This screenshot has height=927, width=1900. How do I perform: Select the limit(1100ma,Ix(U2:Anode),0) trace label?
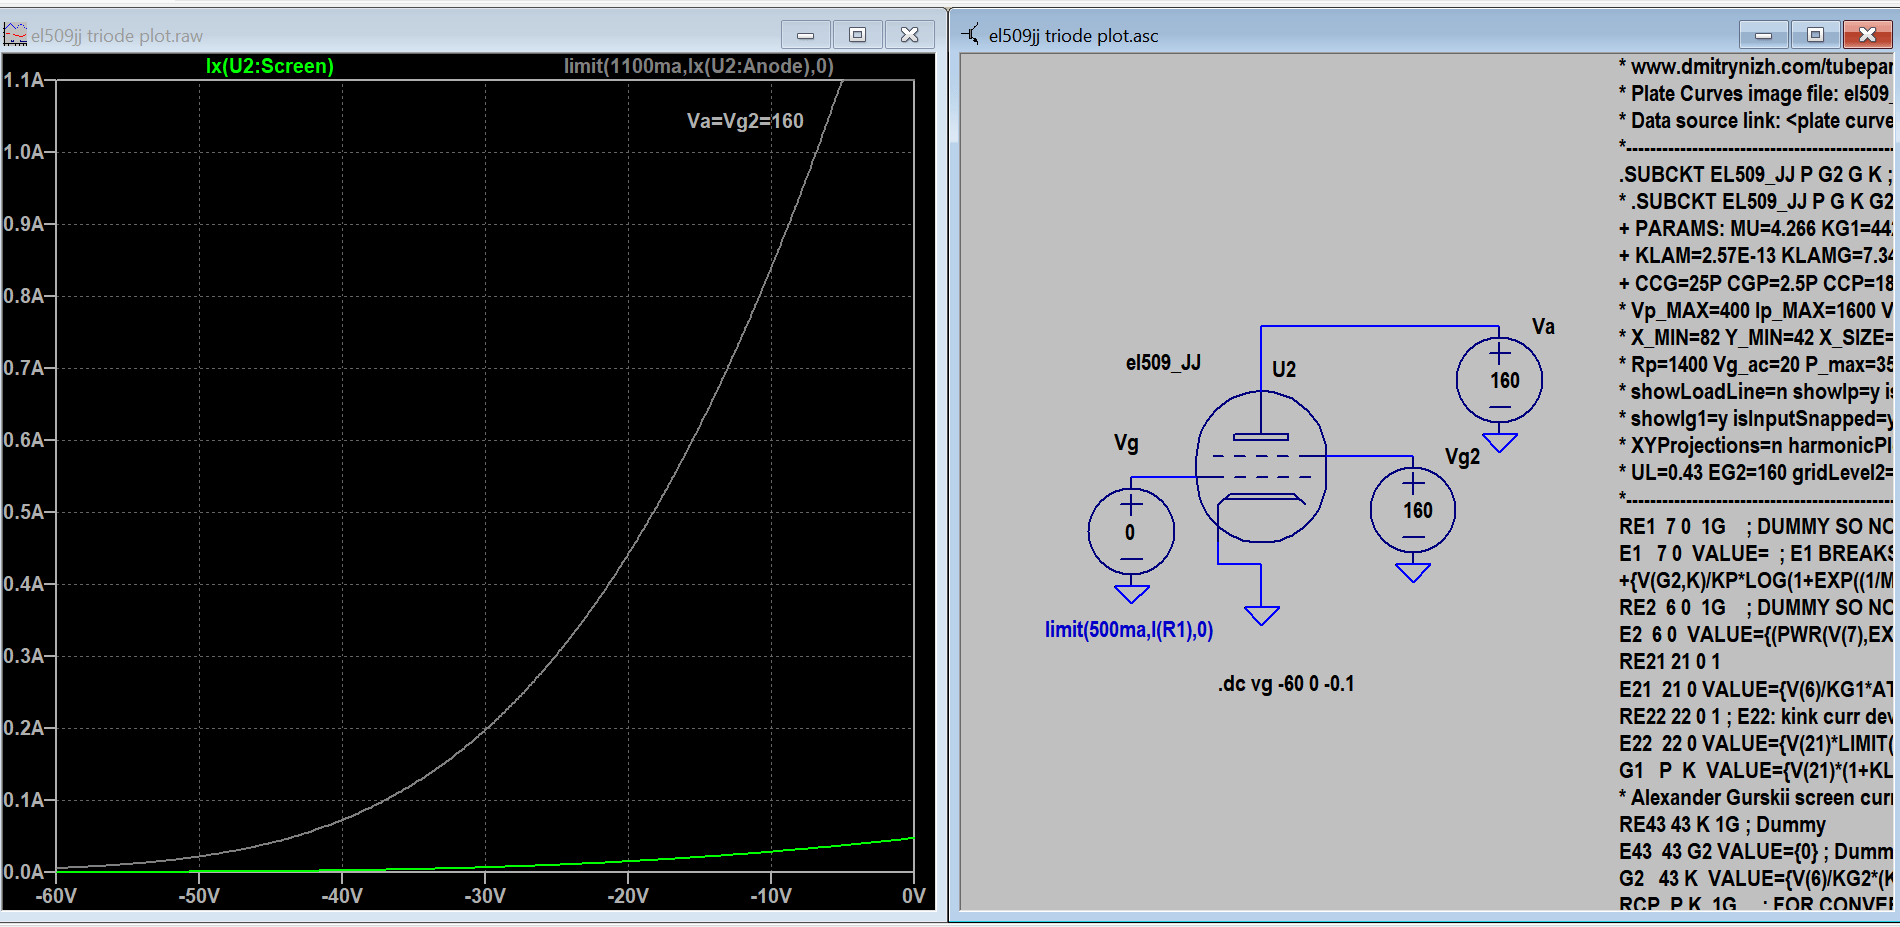[698, 66]
